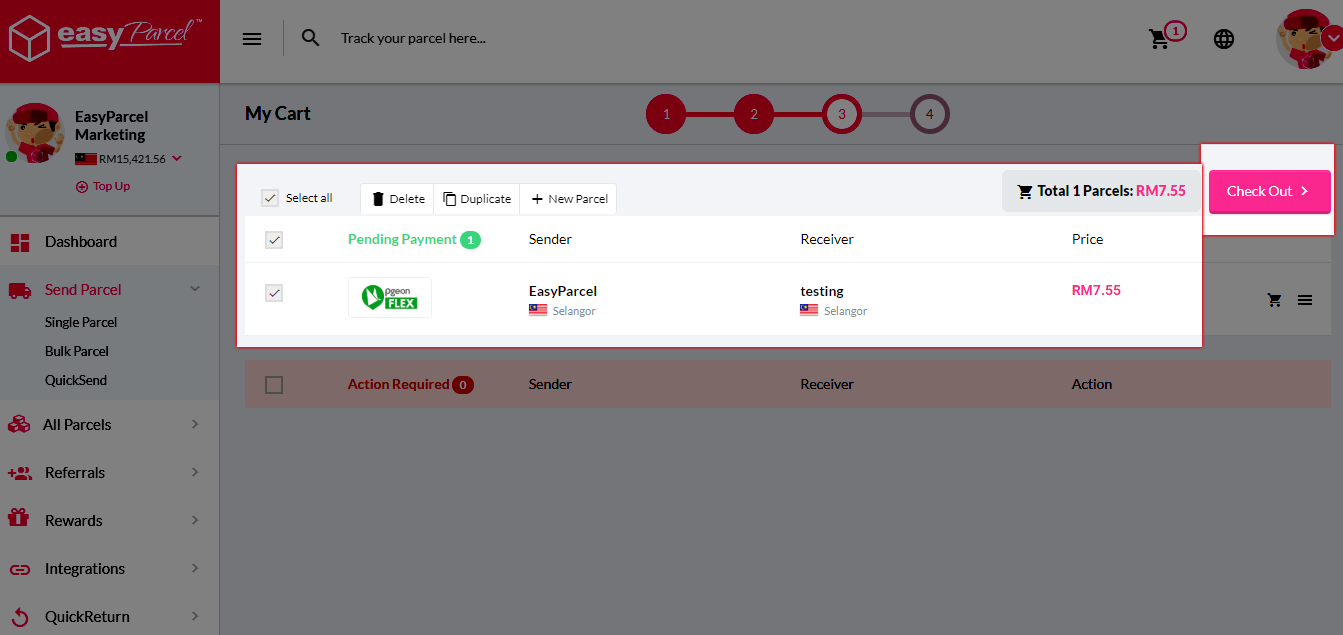Collapse the Send Parcel chevron
The height and width of the screenshot is (635, 1343).
[195, 289]
